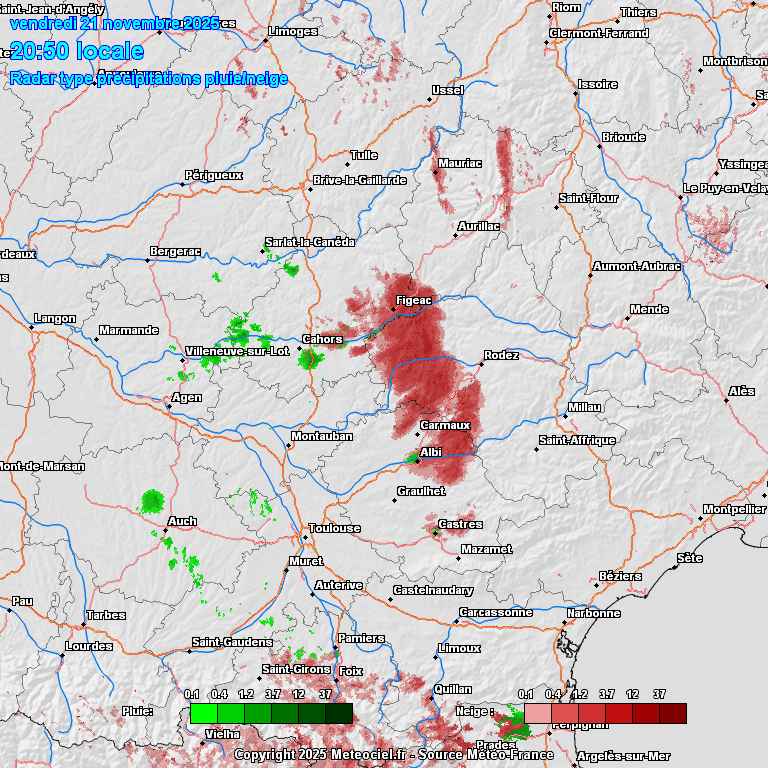This screenshot has width=768, height=768.
Task: Click the darkest green 37 rain legend swatch
Action: pos(338,713)
